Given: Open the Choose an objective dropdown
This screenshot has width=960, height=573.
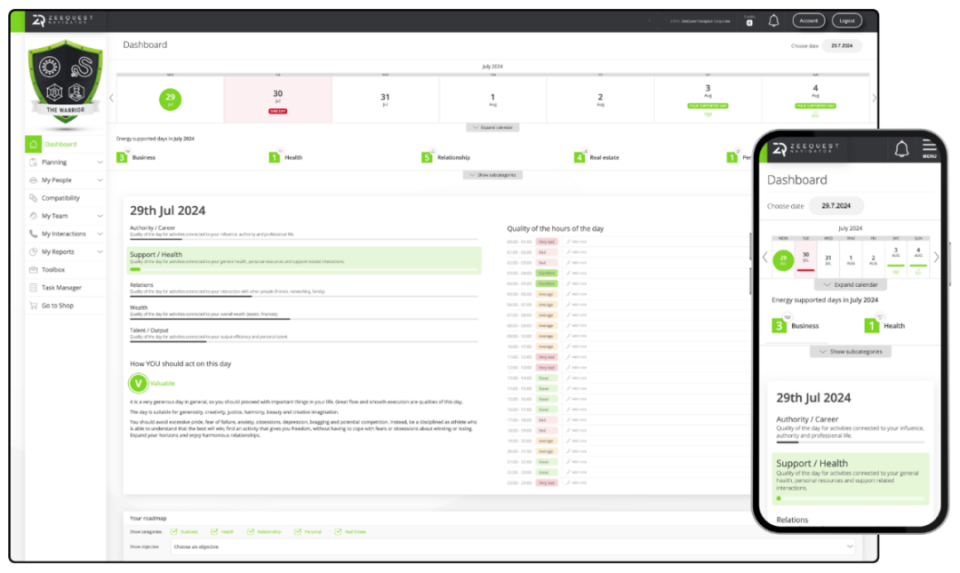Looking at the screenshot, I should (x=513, y=547).
